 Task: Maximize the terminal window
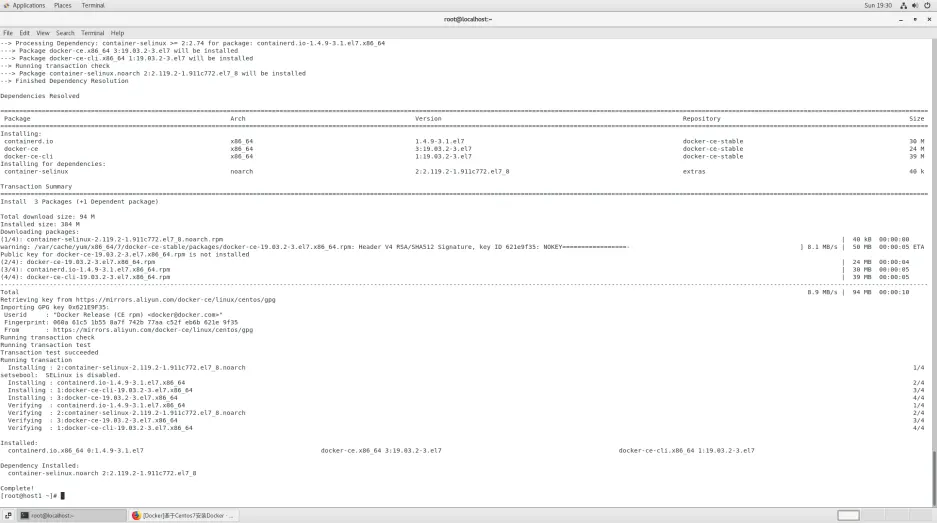tap(914, 19)
